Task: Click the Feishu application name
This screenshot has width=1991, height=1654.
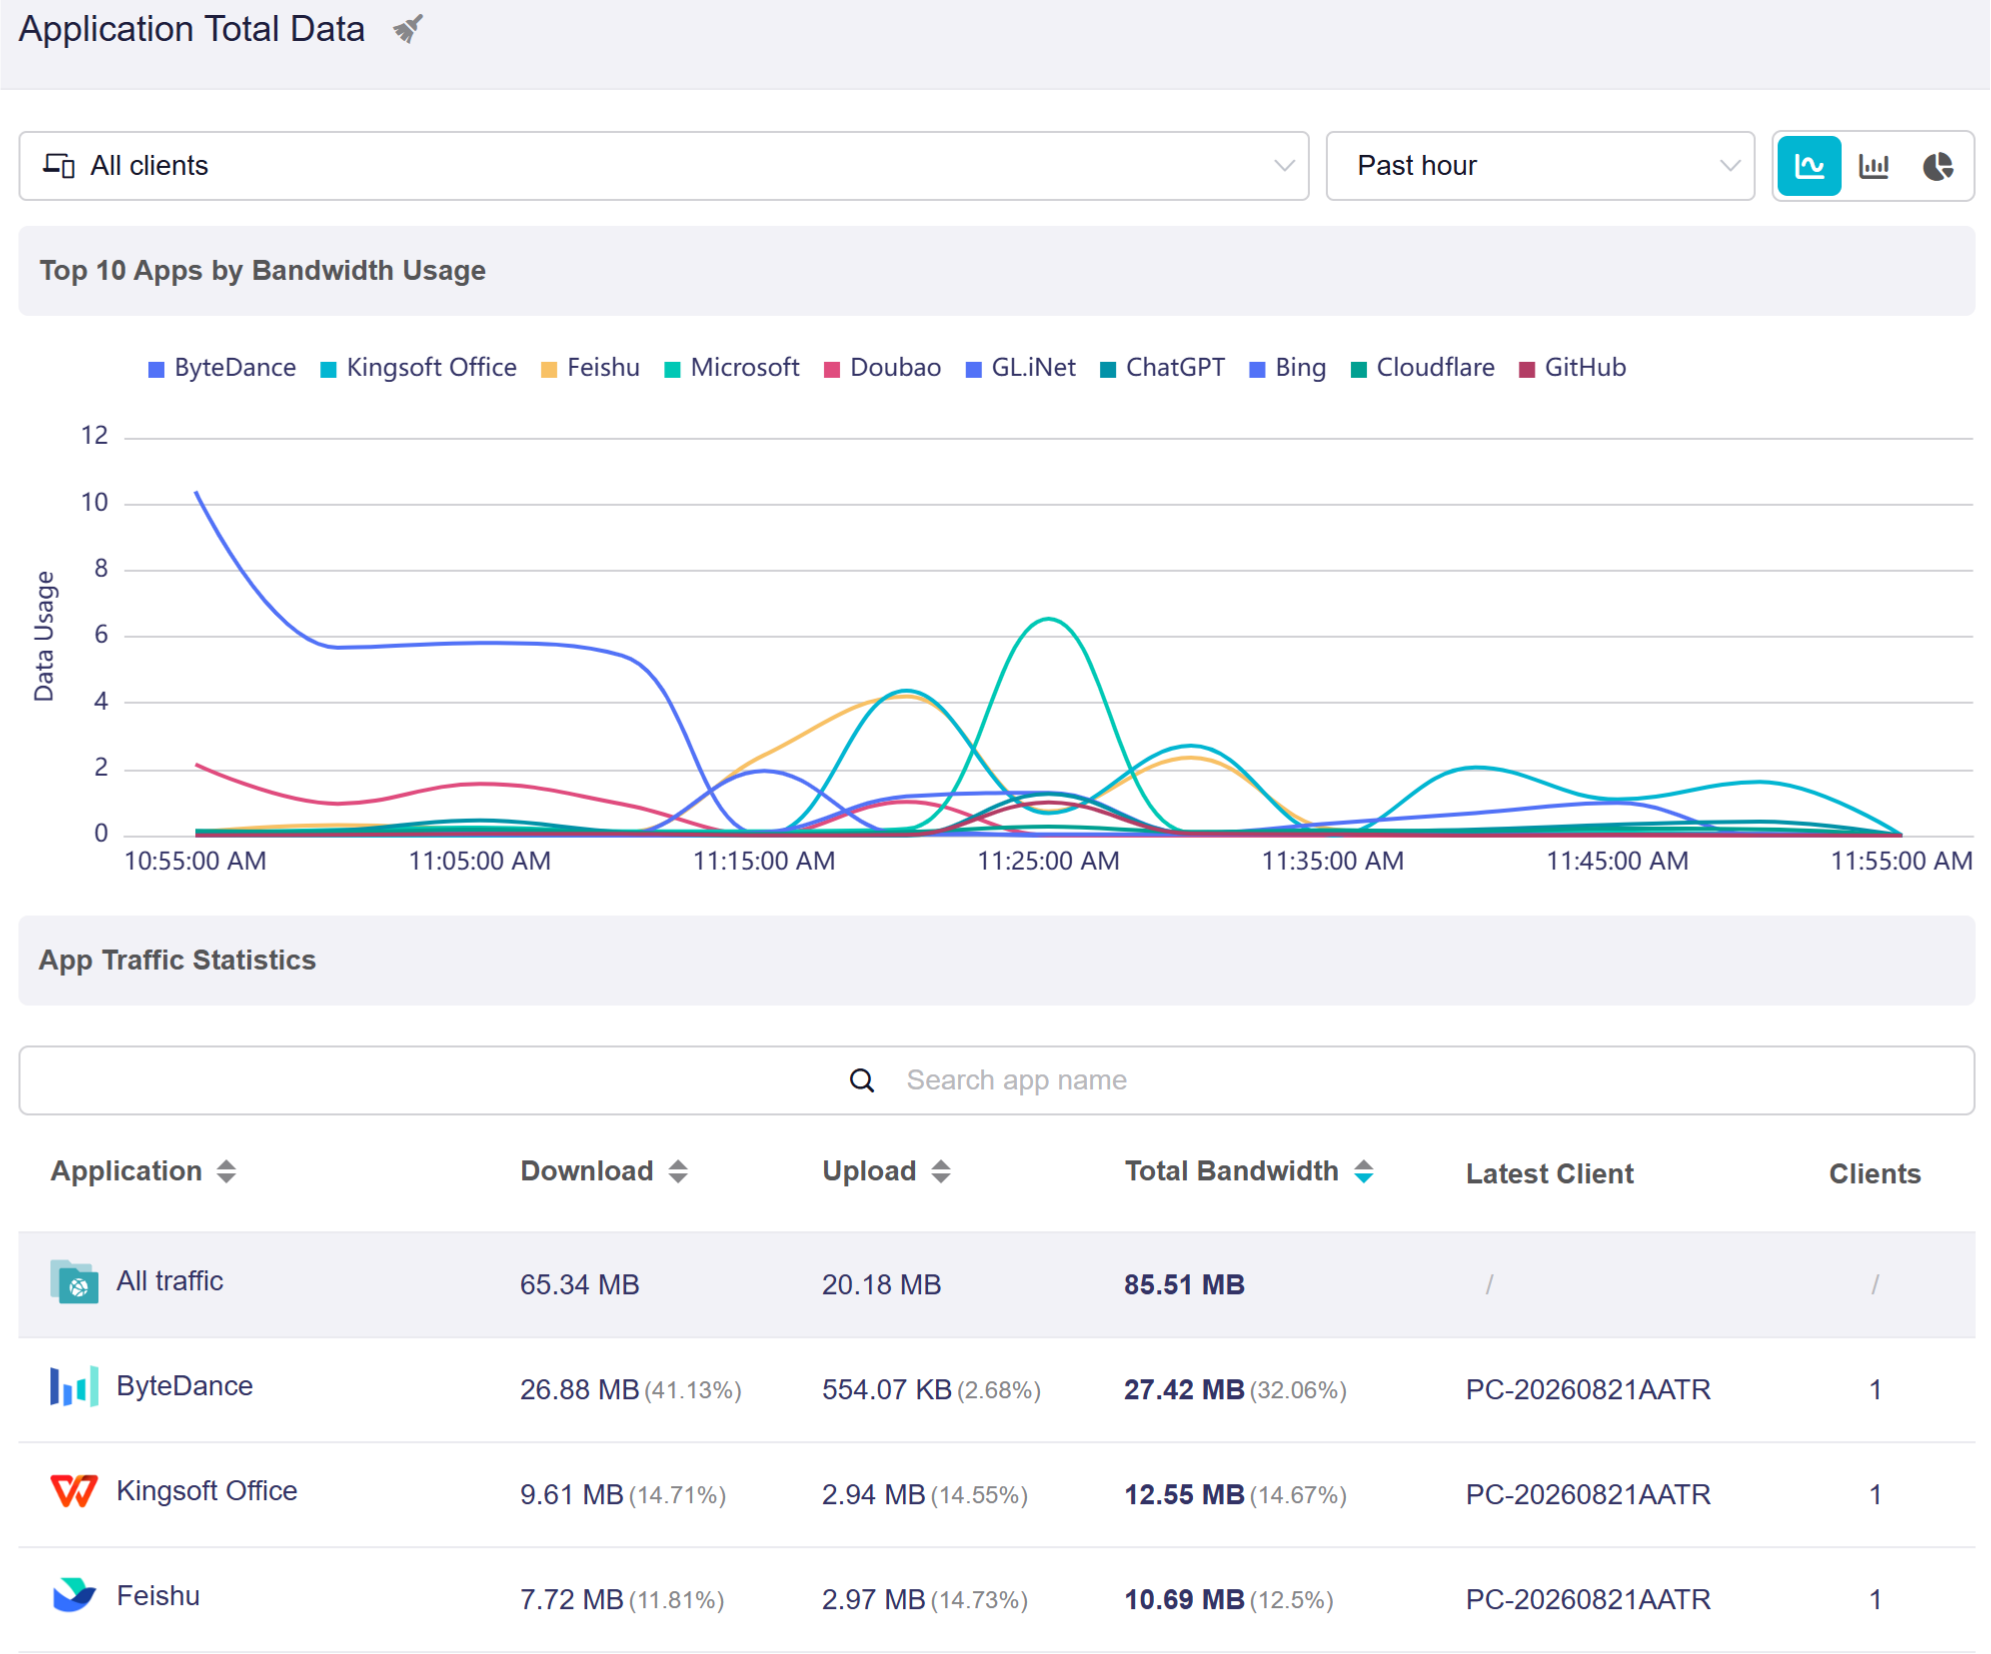Action: pyautogui.click(x=158, y=1596)
